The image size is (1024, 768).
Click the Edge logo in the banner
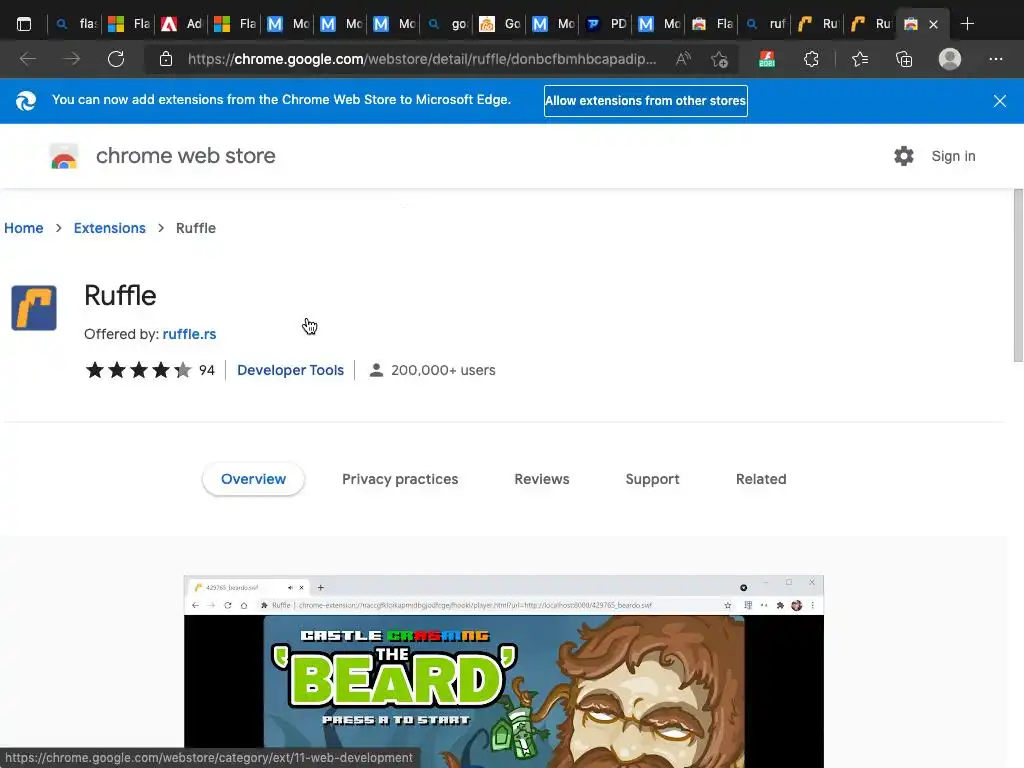tap(25, 101)
